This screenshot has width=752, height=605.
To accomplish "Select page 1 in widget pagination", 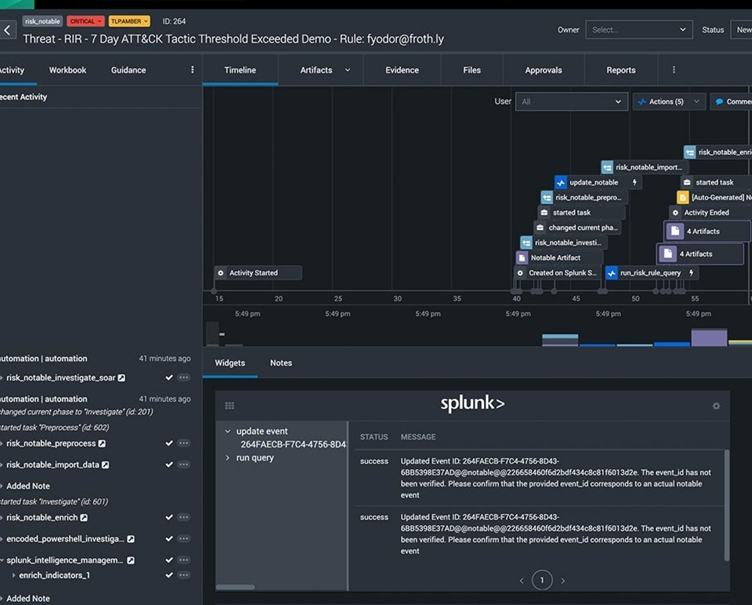I will pyautogui.click(x=542, y=581).
